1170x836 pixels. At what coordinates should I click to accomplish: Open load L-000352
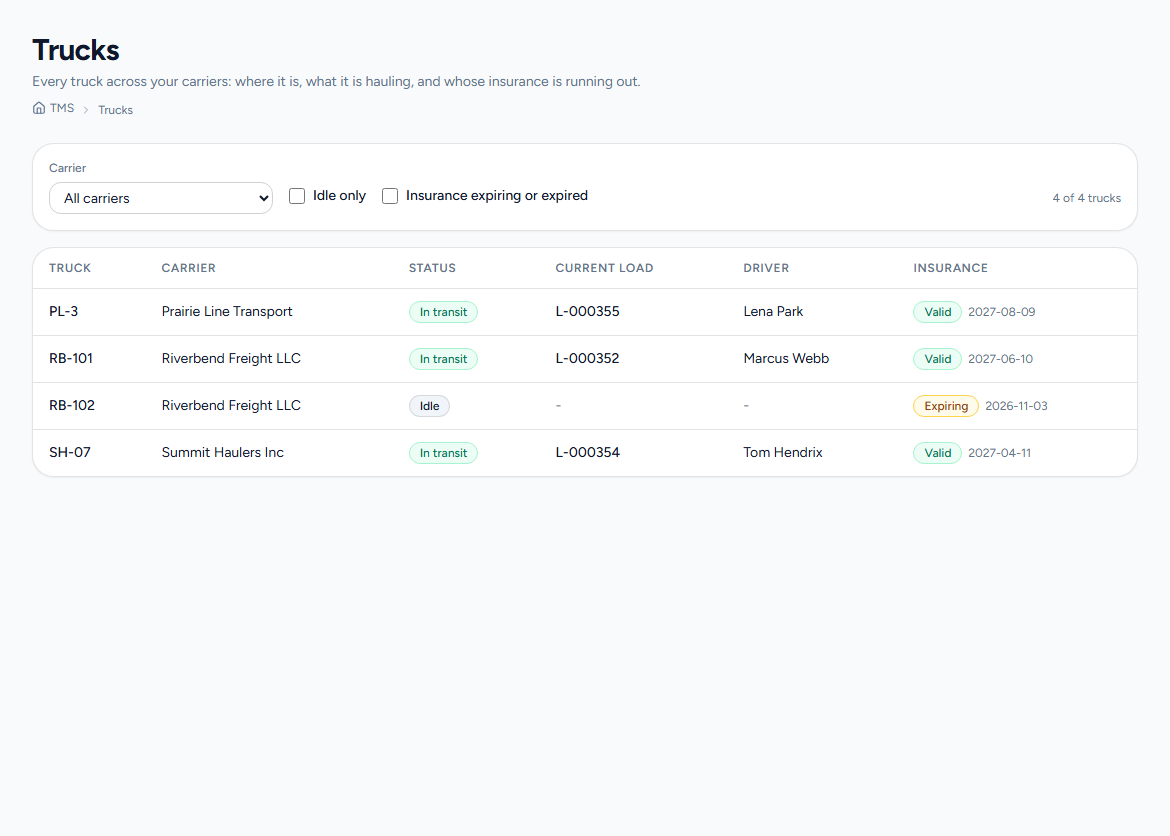(587, 358)
